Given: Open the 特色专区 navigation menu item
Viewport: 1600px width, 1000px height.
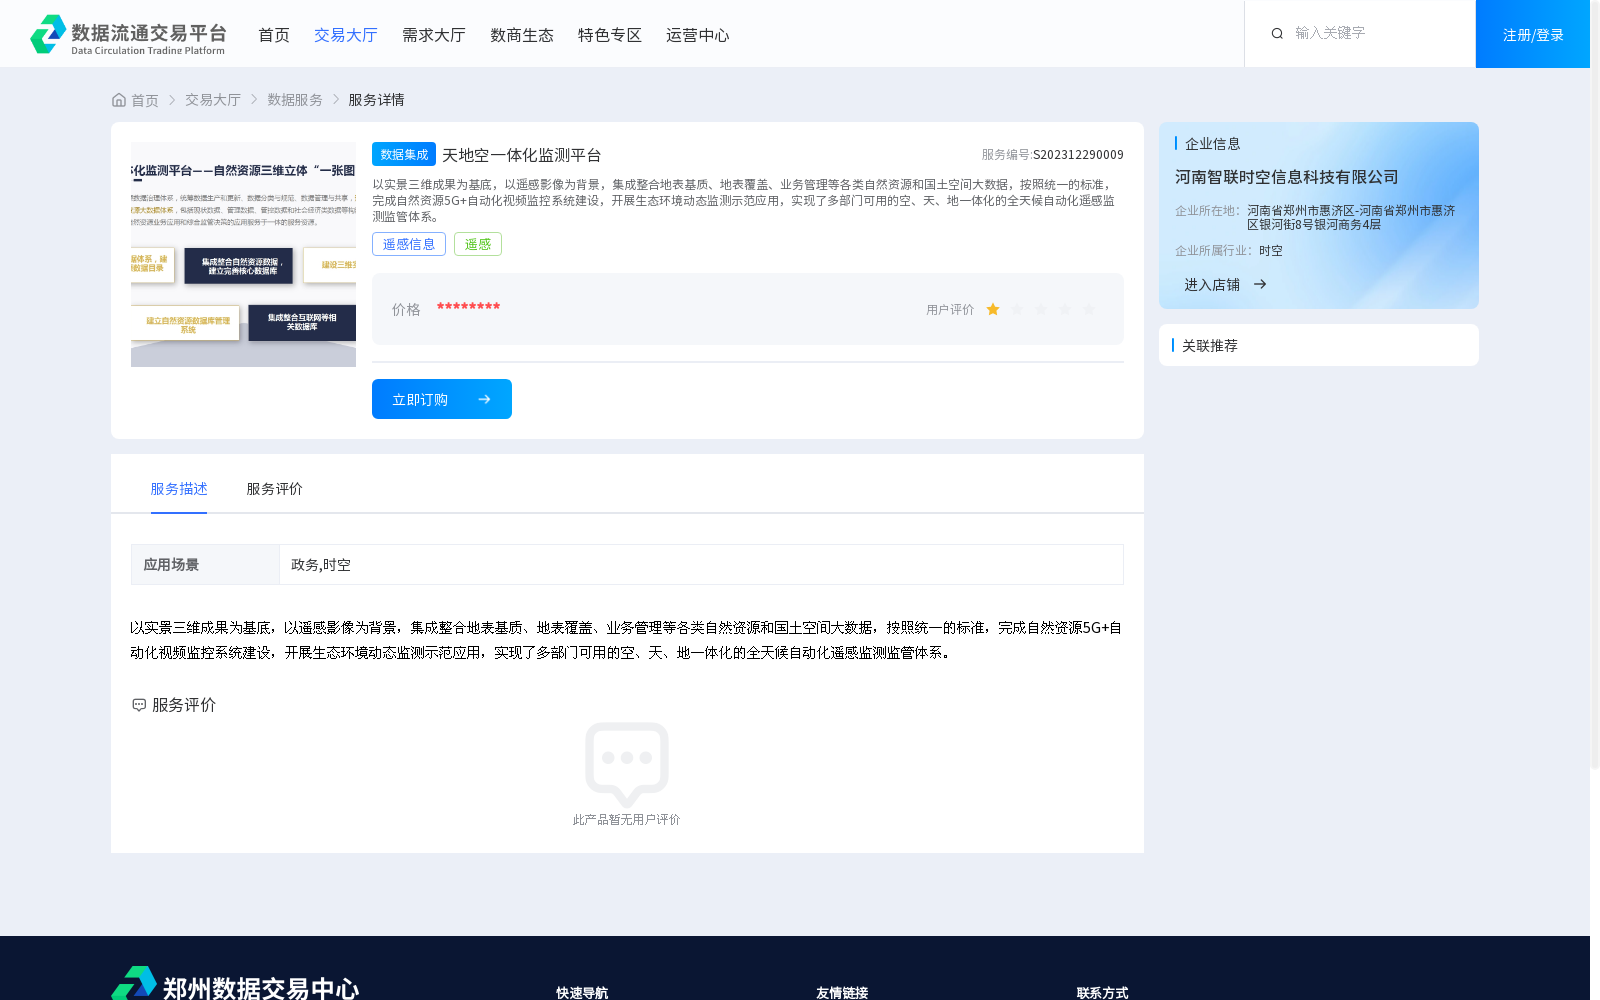Looking at the screenshot, I should pos(610,35).
